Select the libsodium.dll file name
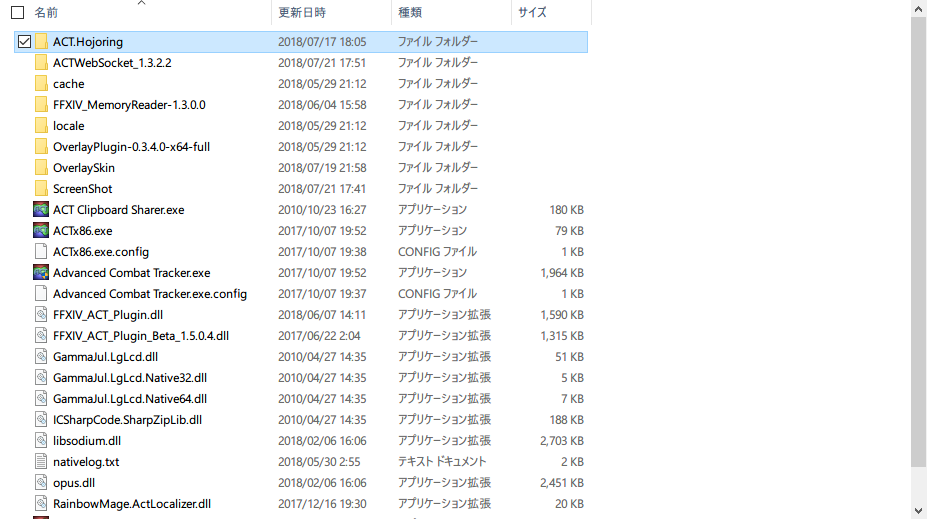This screenshot has height=519, width=927. [x=87, y=440]
